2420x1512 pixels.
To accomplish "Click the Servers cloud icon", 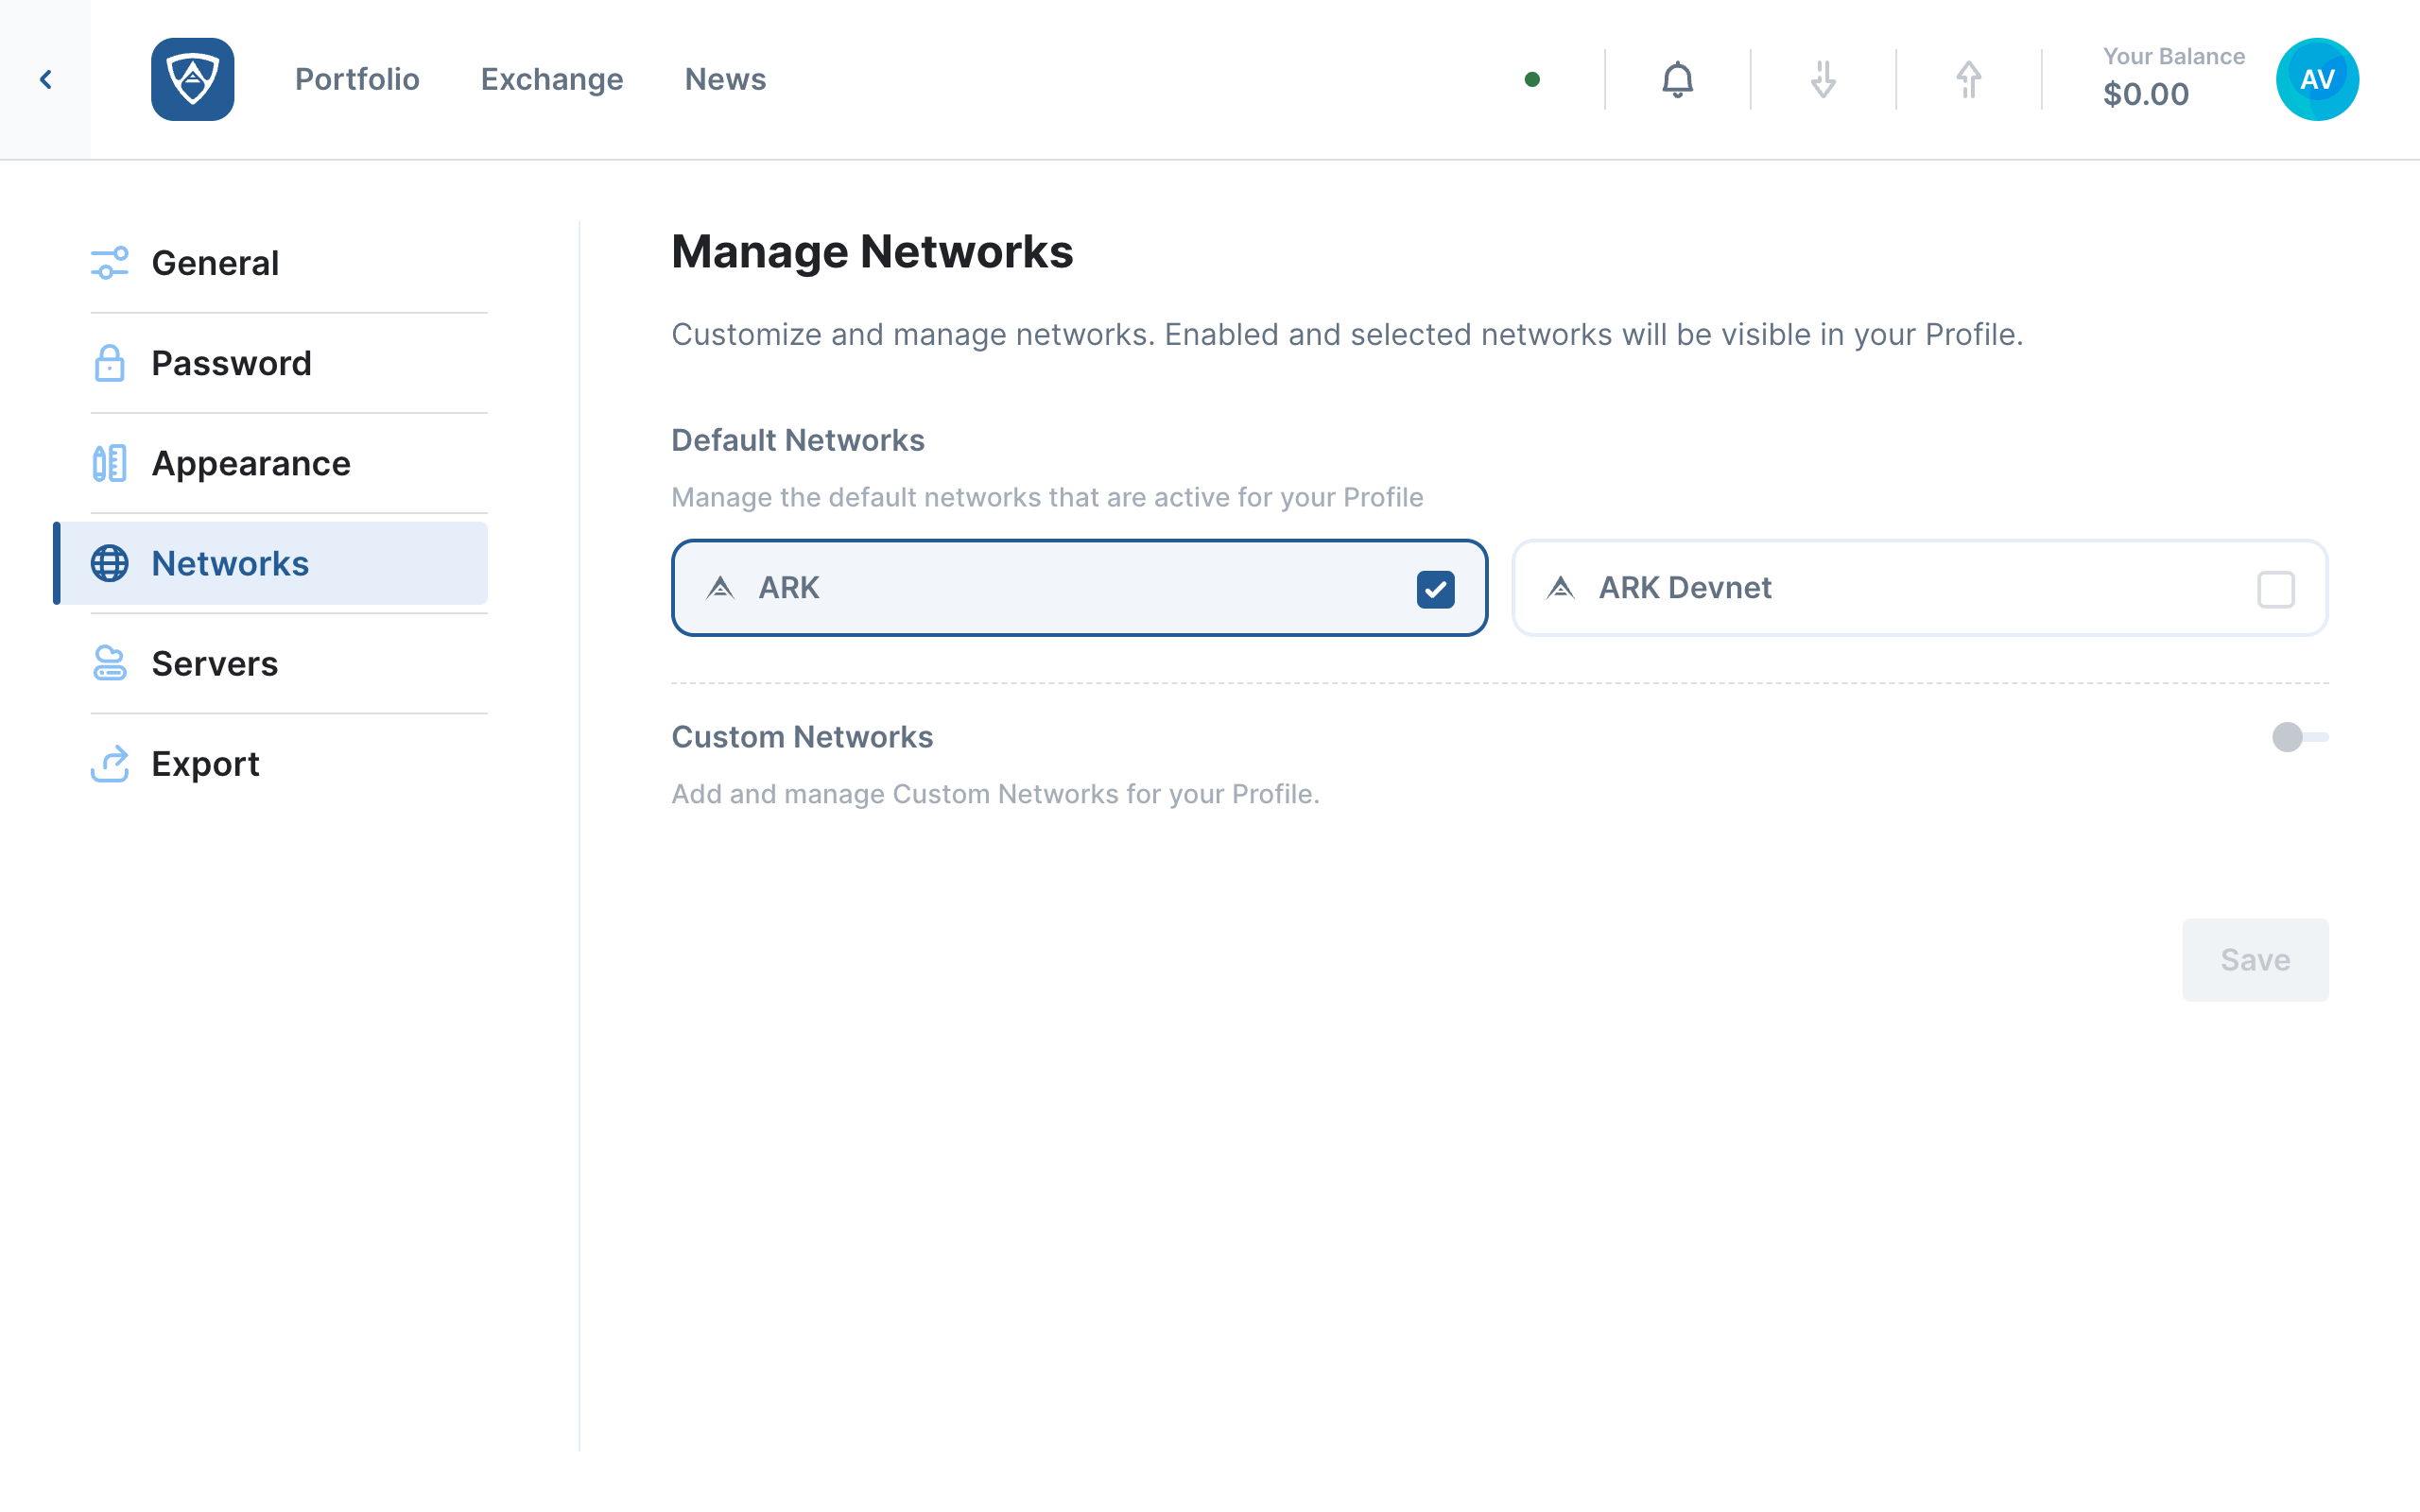I will (x=109, y=663).
